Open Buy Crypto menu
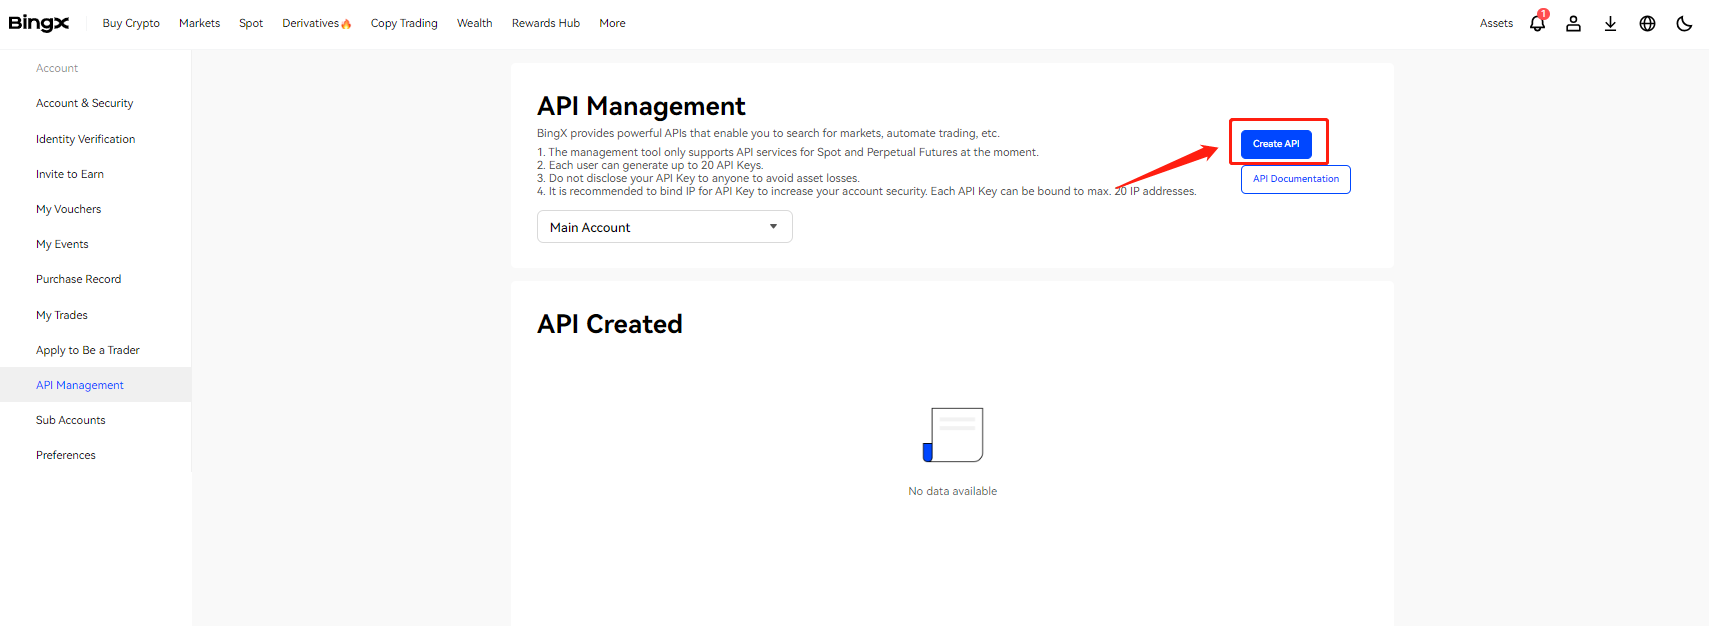This screenshot has height=626, width=1709. coord(131,23)
